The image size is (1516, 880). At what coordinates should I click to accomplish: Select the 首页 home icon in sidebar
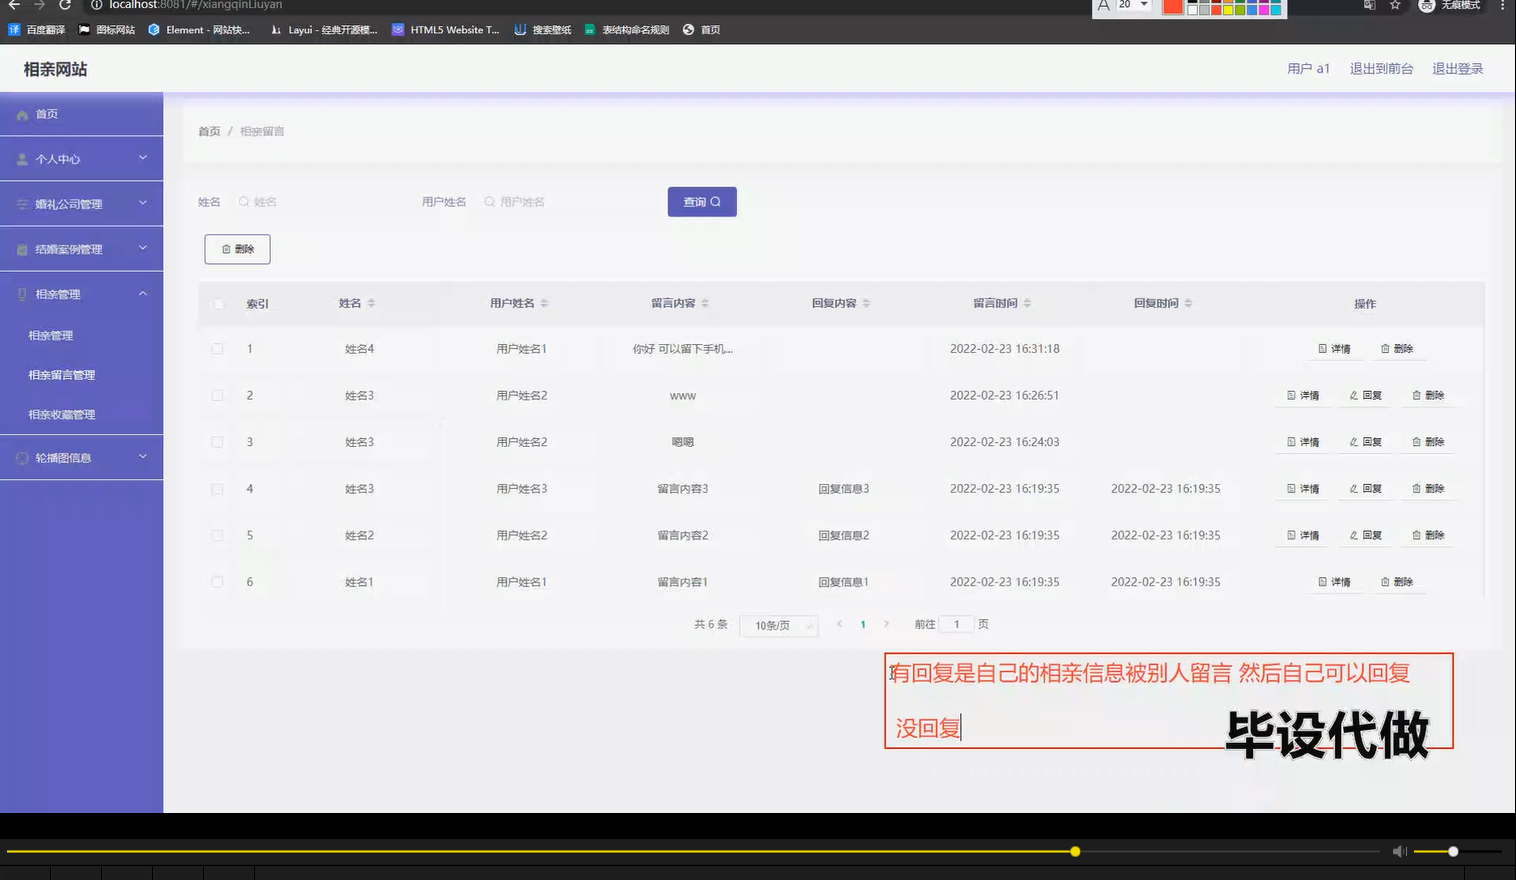click(22, 114)
